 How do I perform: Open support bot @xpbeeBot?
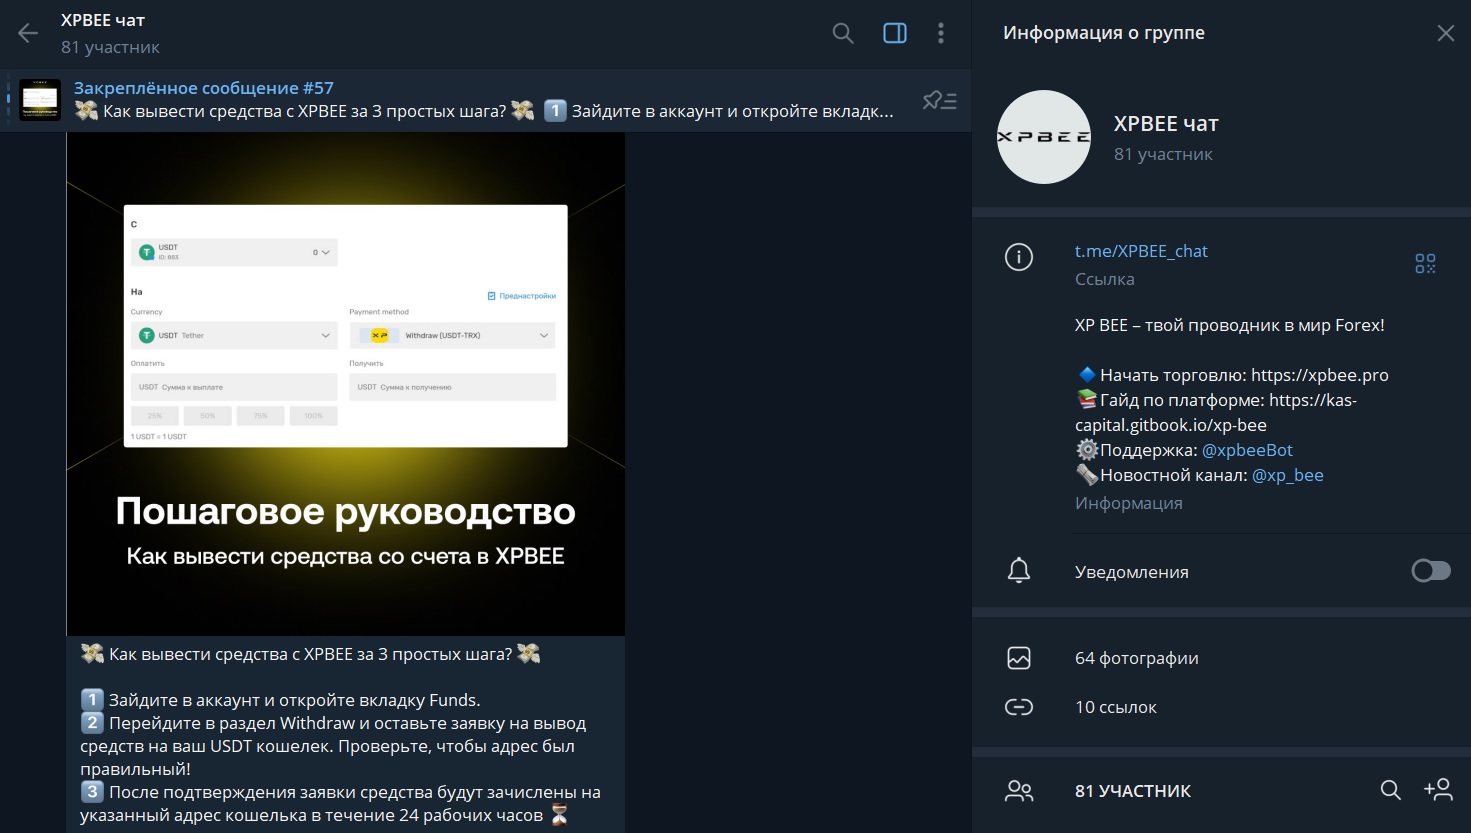click(1247, 450)
